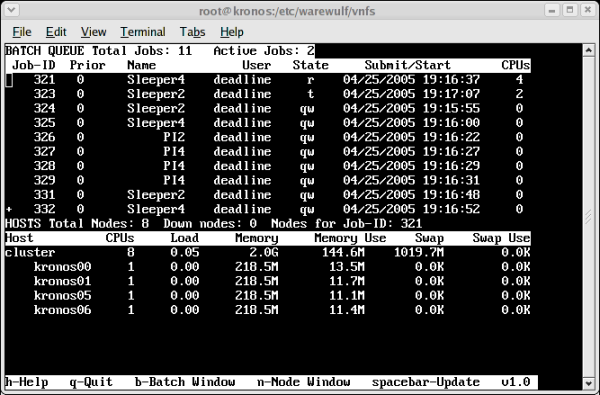Select job row 326 PI2
The height and width of the screenshot is (395, 600).
[268, 137]
